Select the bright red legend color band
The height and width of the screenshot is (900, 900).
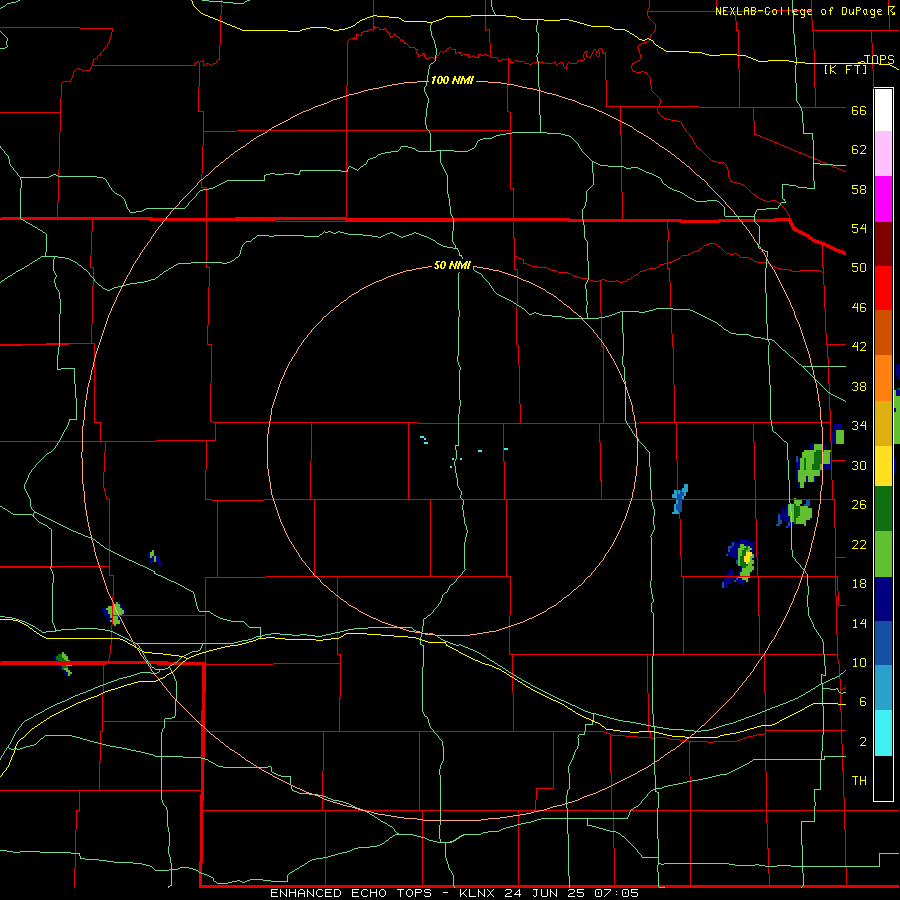tap(883, 288)
